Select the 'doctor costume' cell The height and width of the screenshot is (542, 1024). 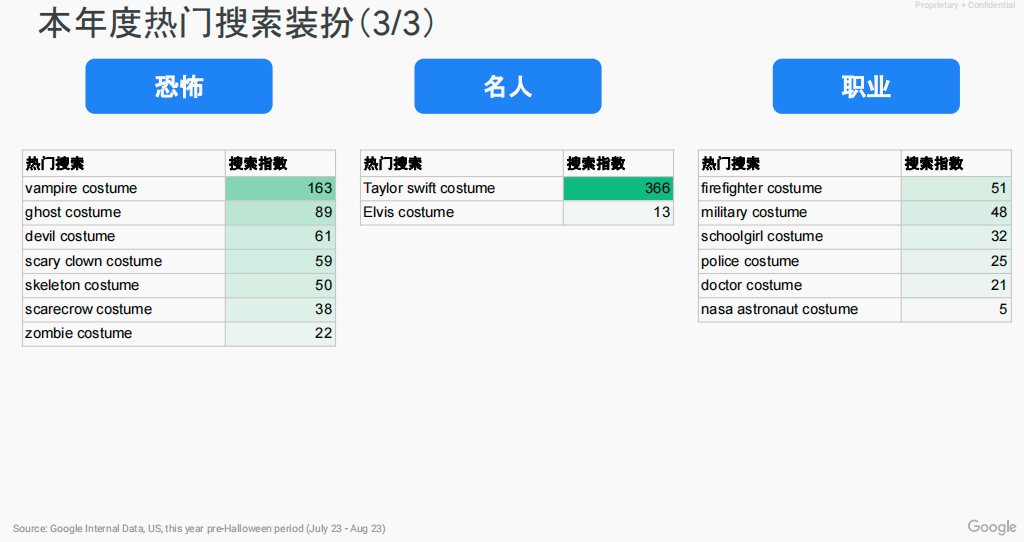[800, 285]
